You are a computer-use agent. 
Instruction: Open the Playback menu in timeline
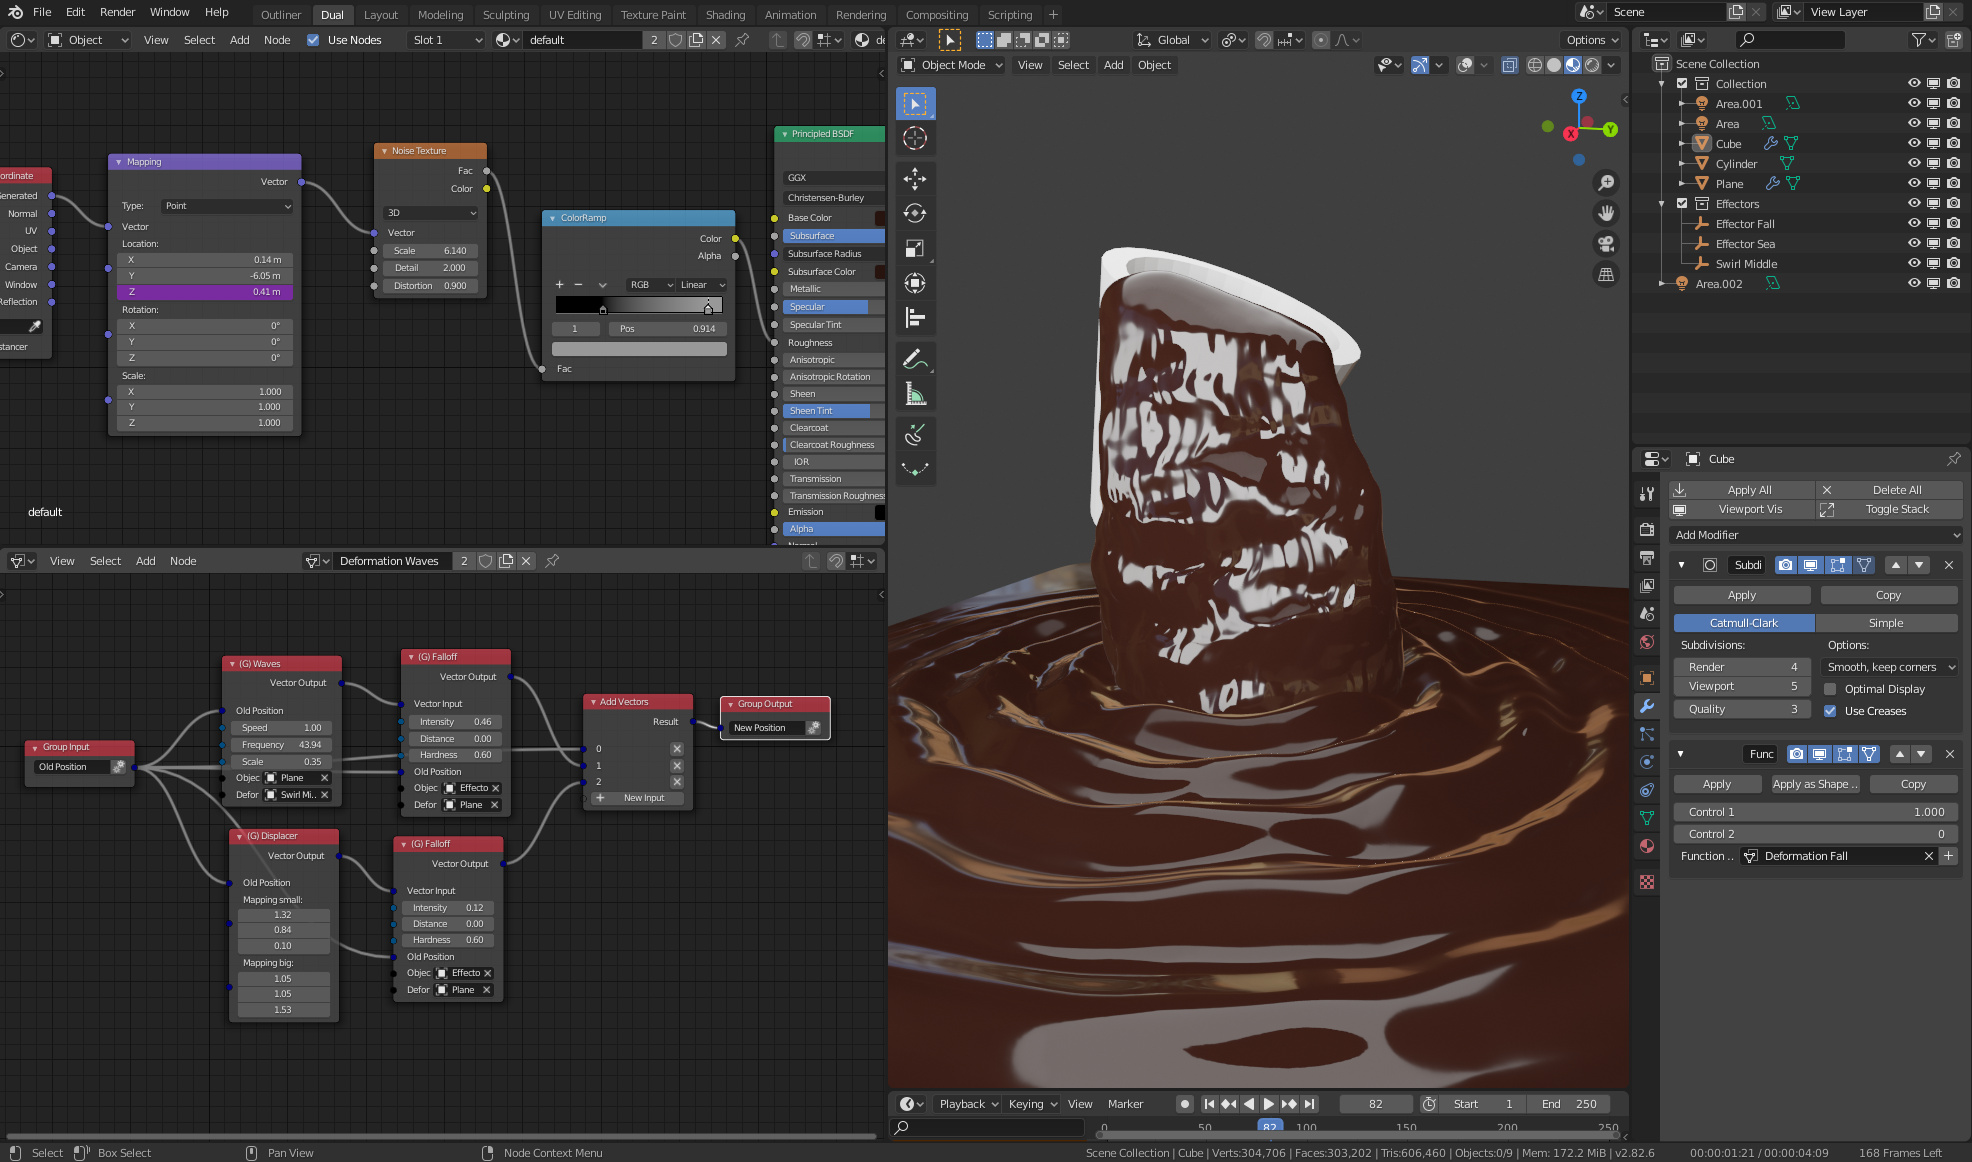968,1104
